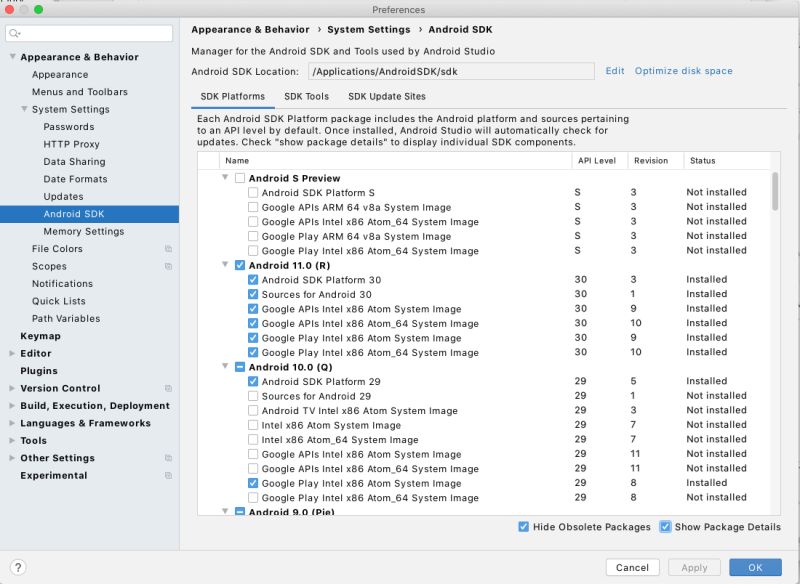
Task: Toggle Show Package Details checkbox
Action: click(665, 527)
